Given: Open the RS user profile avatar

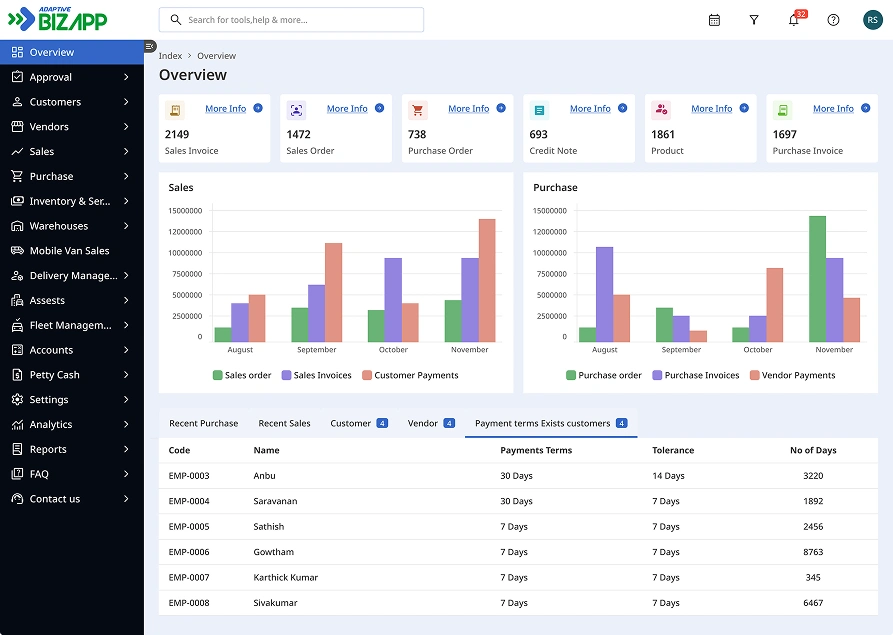Looking at the screenshot, I should (x=872, y=20).
